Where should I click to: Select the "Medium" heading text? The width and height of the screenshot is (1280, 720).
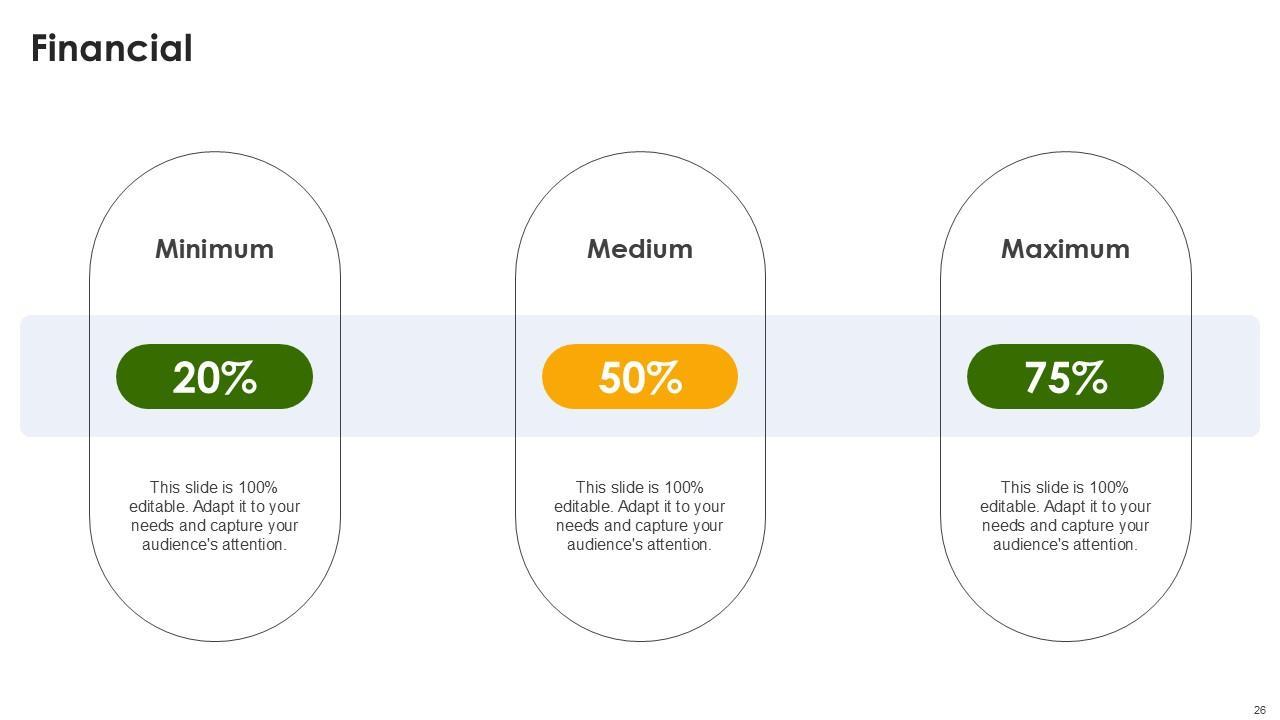[640, 249]
